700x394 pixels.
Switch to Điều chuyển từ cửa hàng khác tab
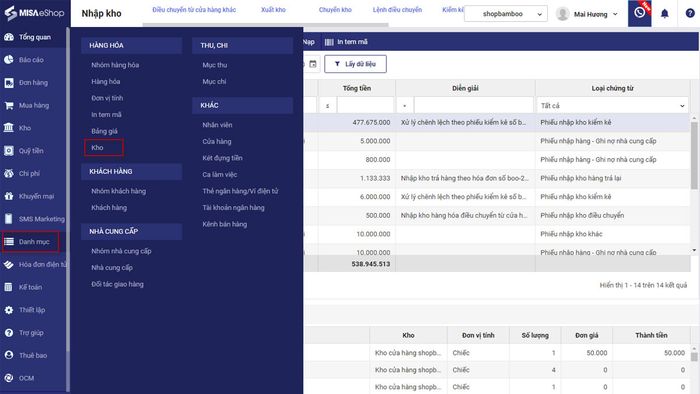click(194, 10)
